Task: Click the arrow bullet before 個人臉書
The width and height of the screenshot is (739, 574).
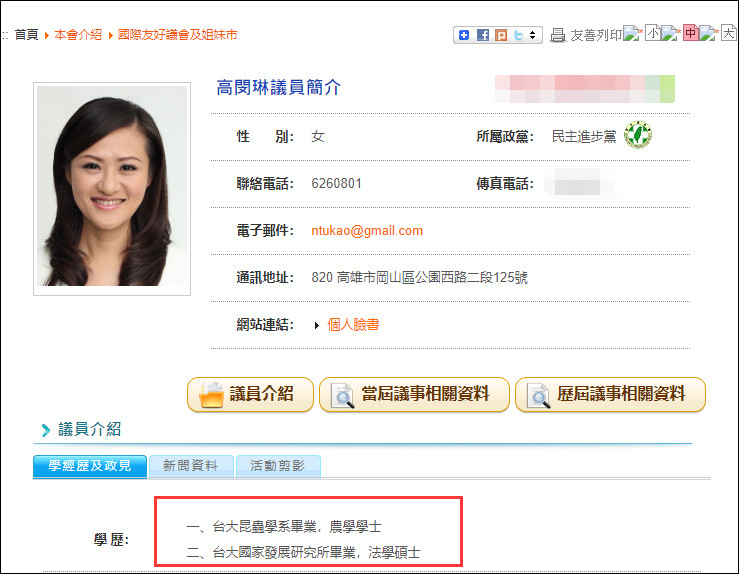Action: pos(317,325)
